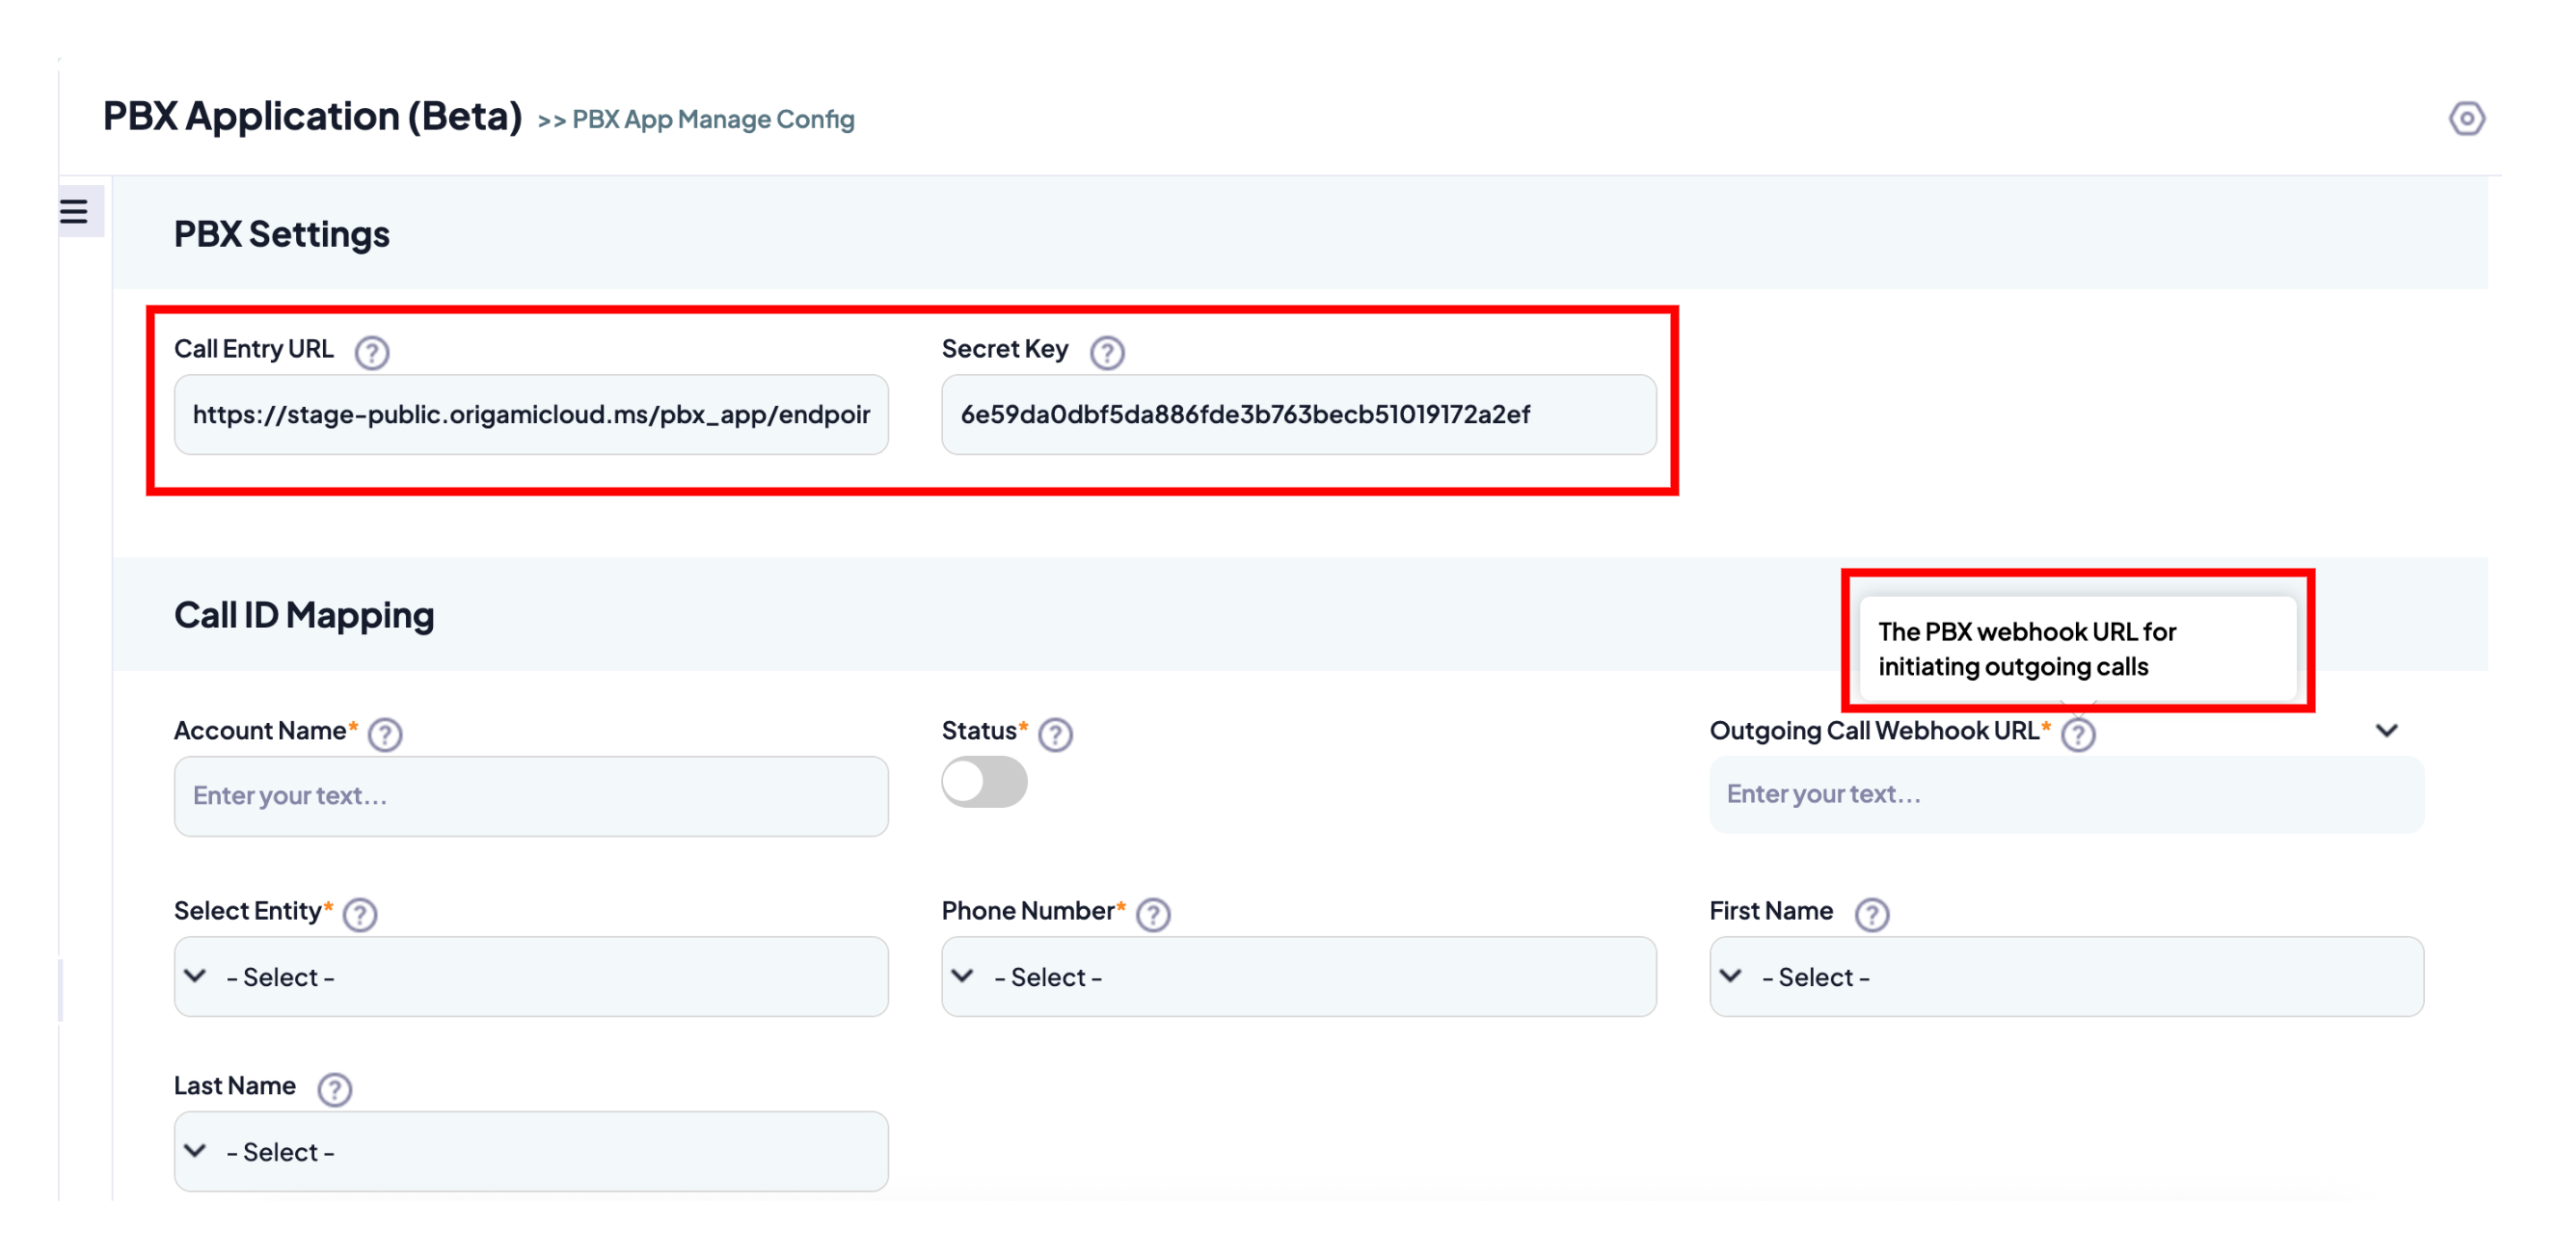Open the Phone Number dropdown
Viewport: 2560px width, 1258px height.
pos(1298,976)
